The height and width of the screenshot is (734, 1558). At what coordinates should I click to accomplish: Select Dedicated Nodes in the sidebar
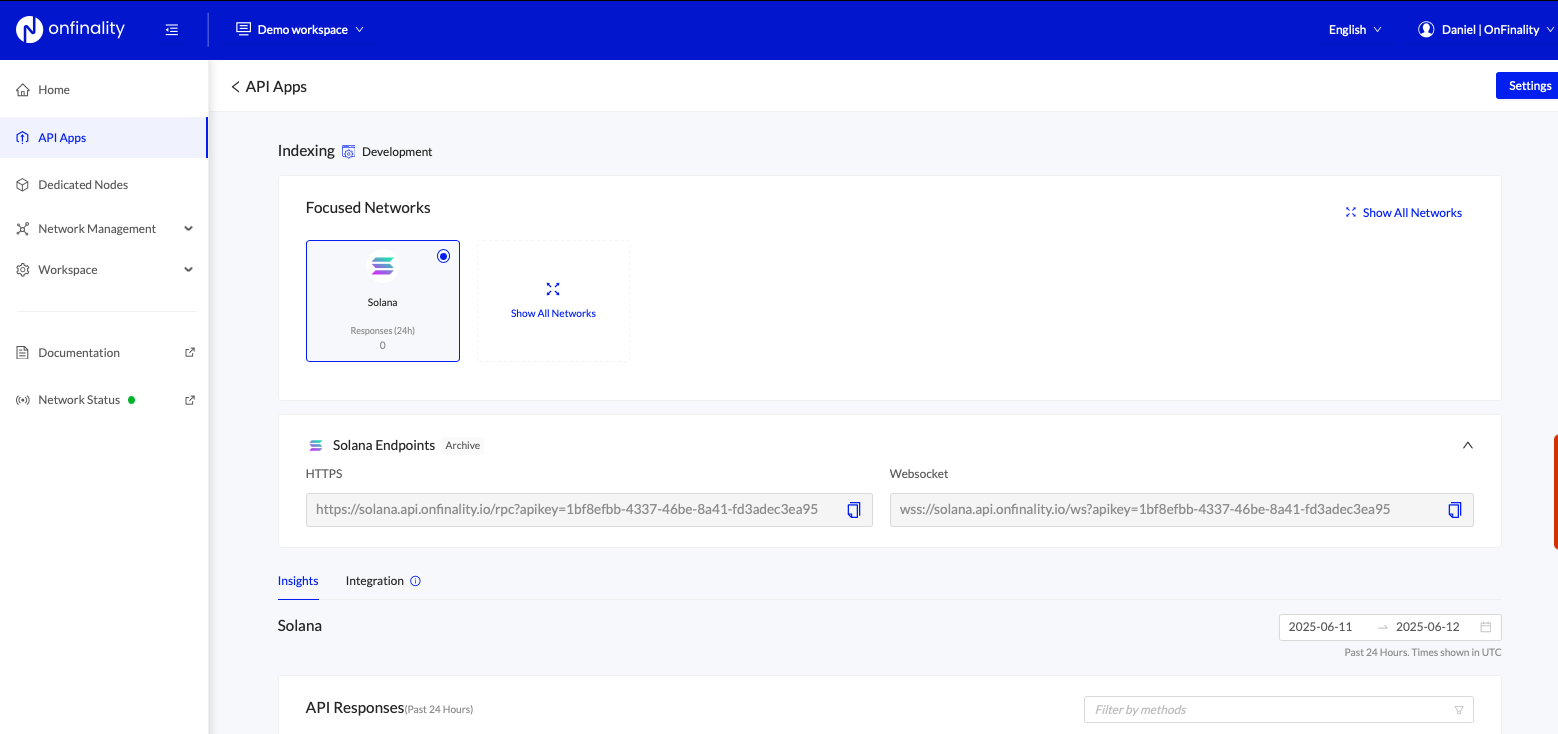tap(83, 184)
